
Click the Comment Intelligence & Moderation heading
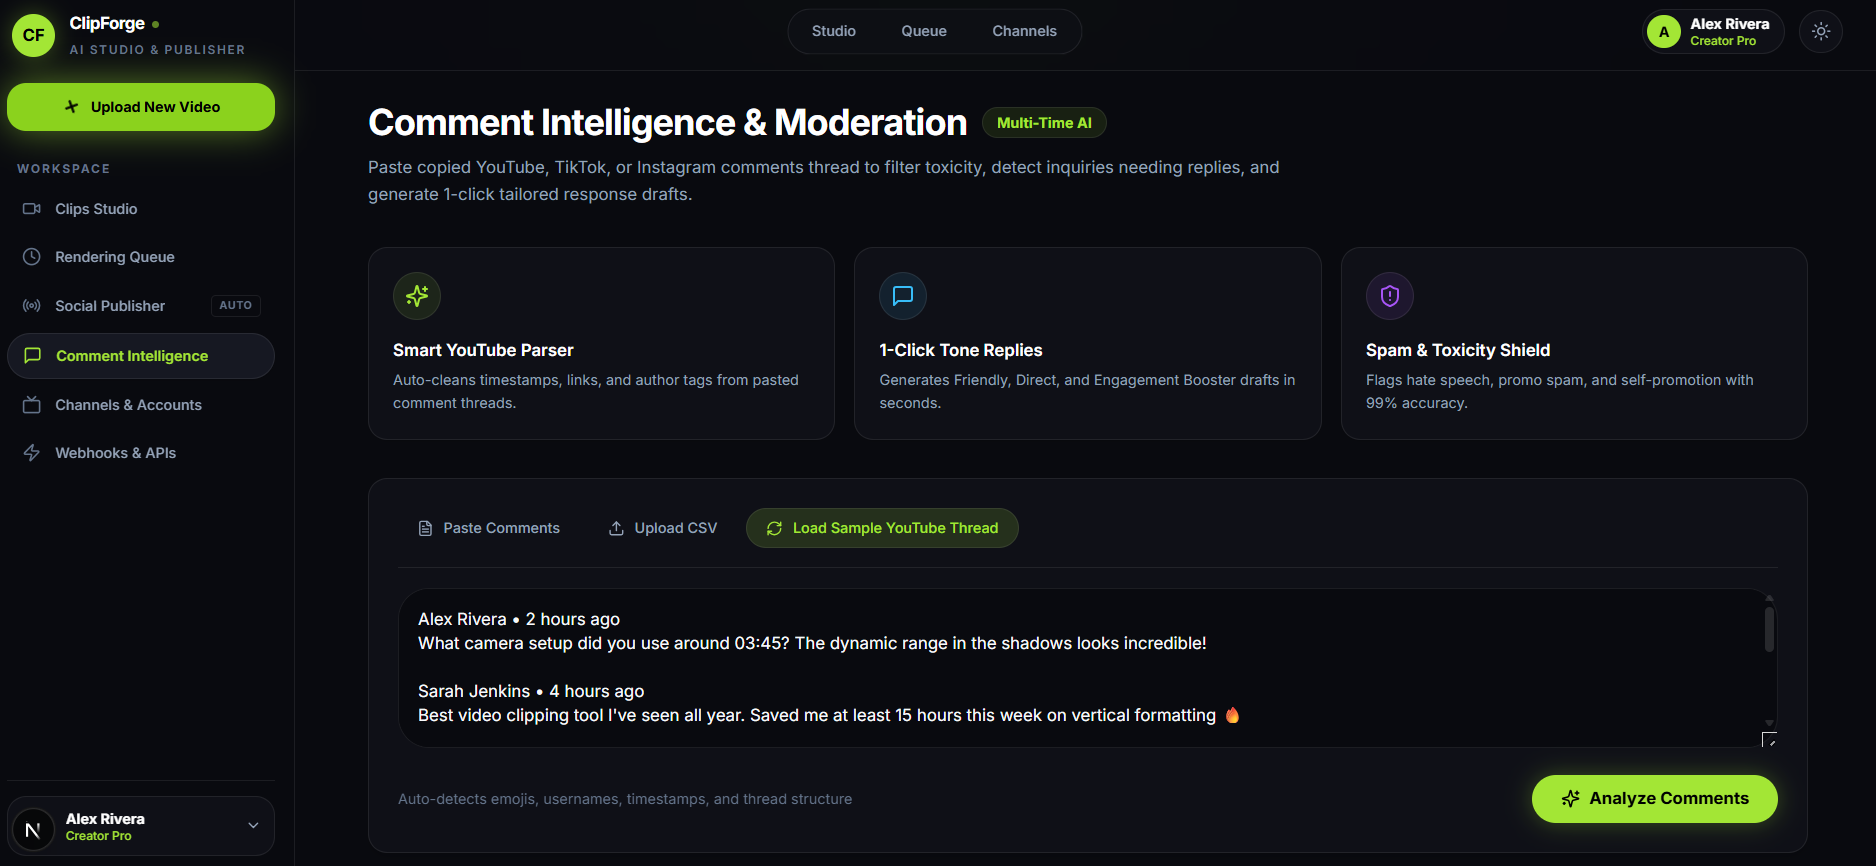[667, 123]
